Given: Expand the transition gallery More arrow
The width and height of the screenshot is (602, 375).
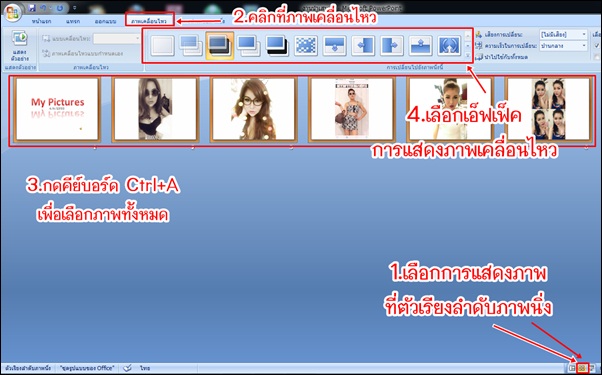Looking at the screenshot, I should tap(468, 56).
